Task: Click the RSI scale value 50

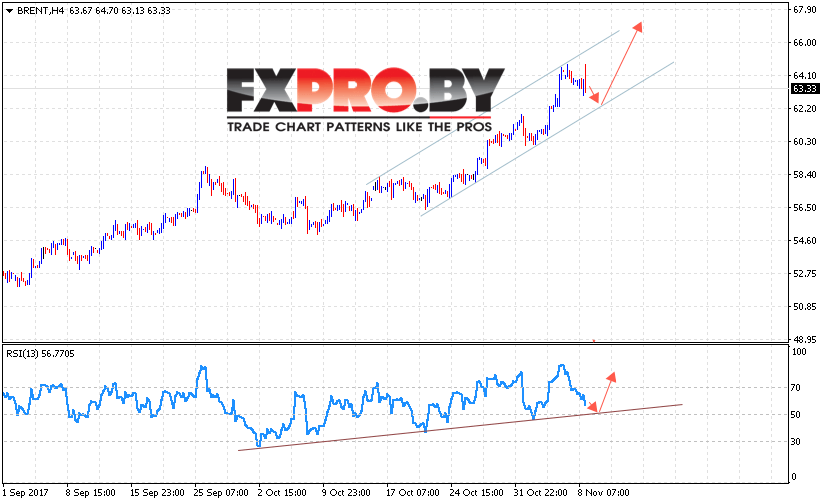Action: pos(796,415)
